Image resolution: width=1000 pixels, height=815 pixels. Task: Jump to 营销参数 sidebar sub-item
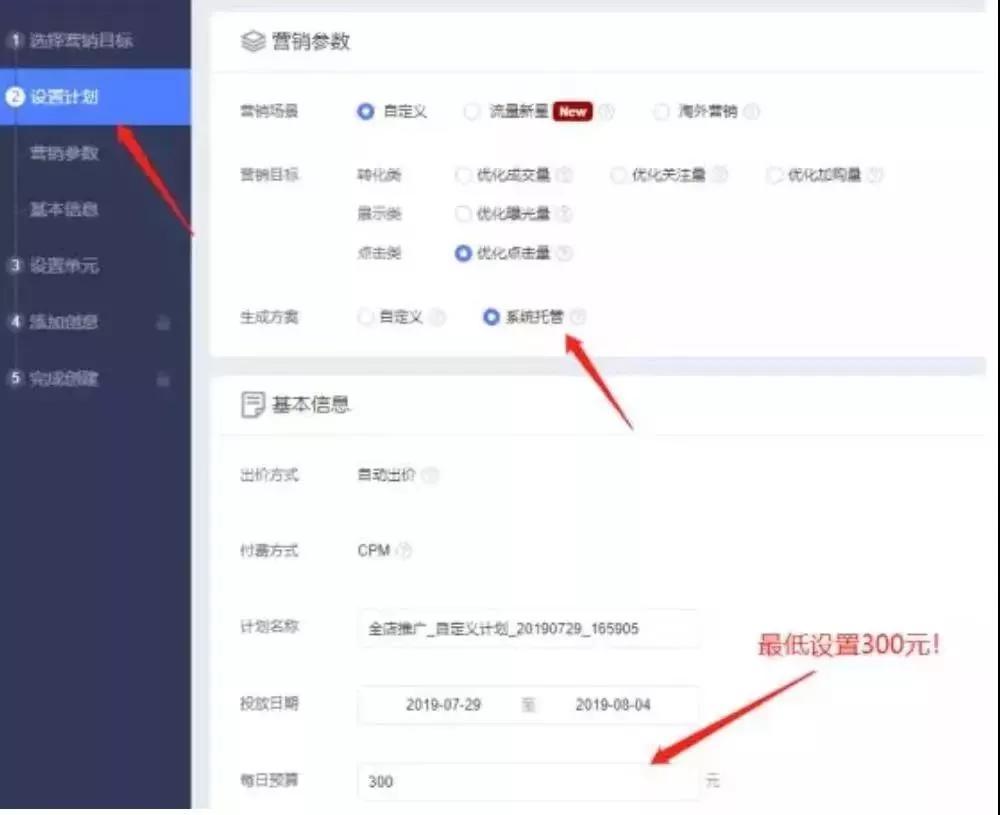[x=64, y=153]
